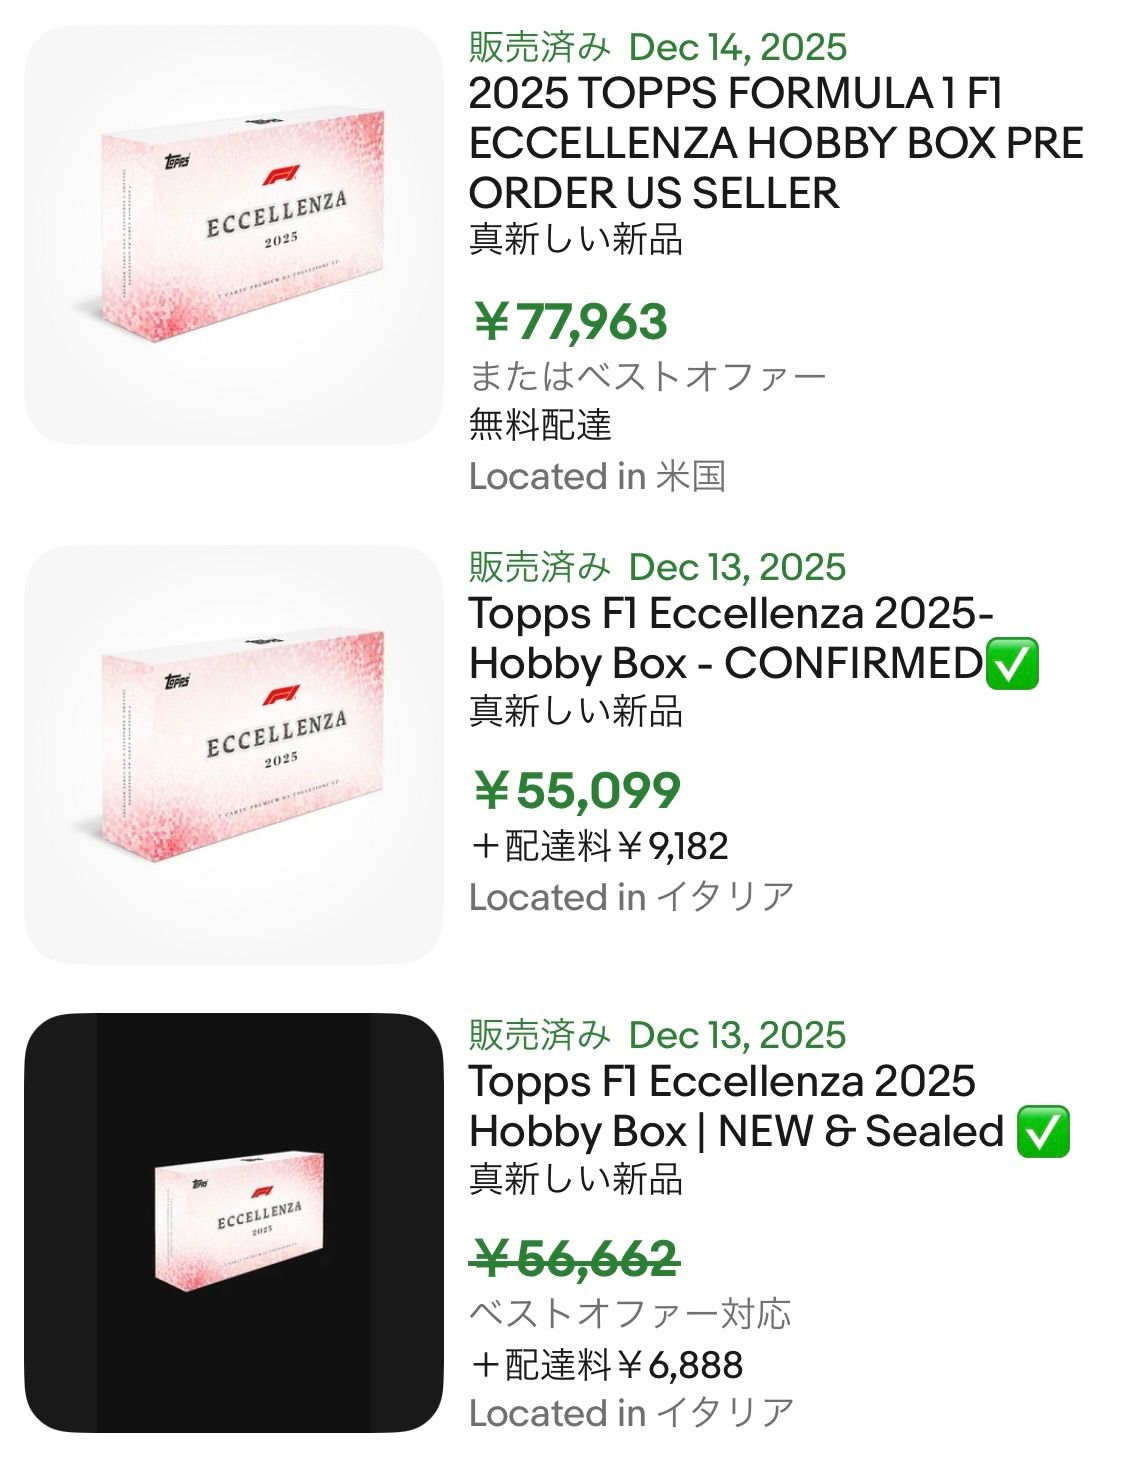Click the struck-through ¥56,662 price
Screen dimensions: 1125x1478
pyautogui.click(x=575, y=1257)
